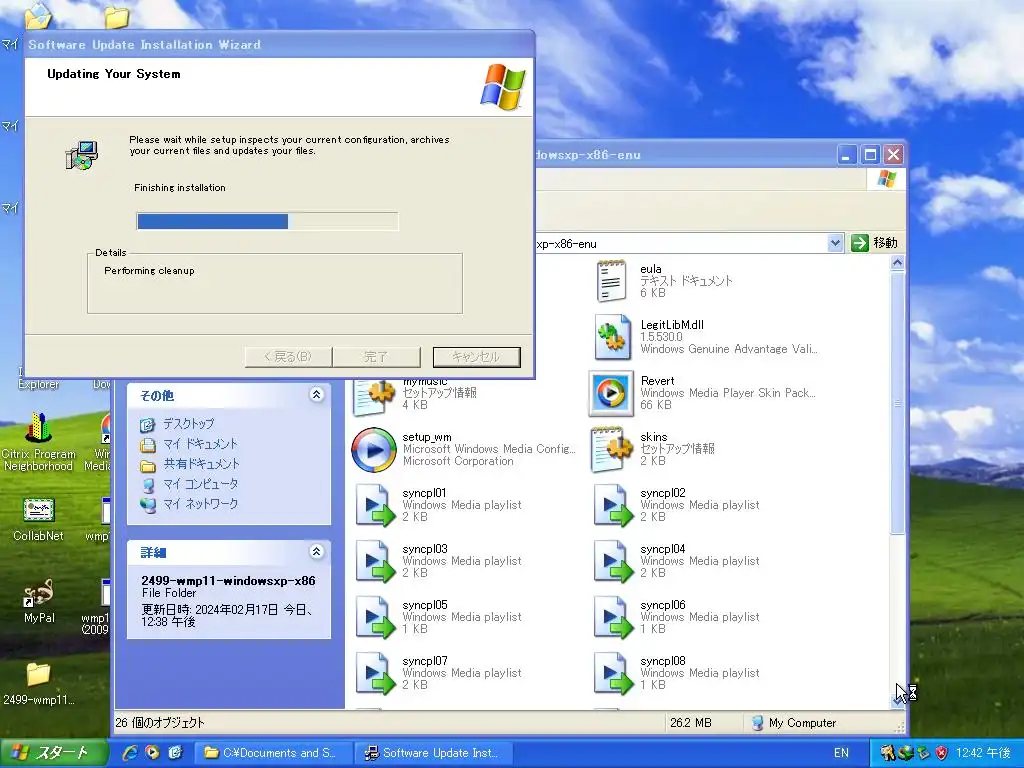Collapse the 詳細 details panel

coord(317,552)
